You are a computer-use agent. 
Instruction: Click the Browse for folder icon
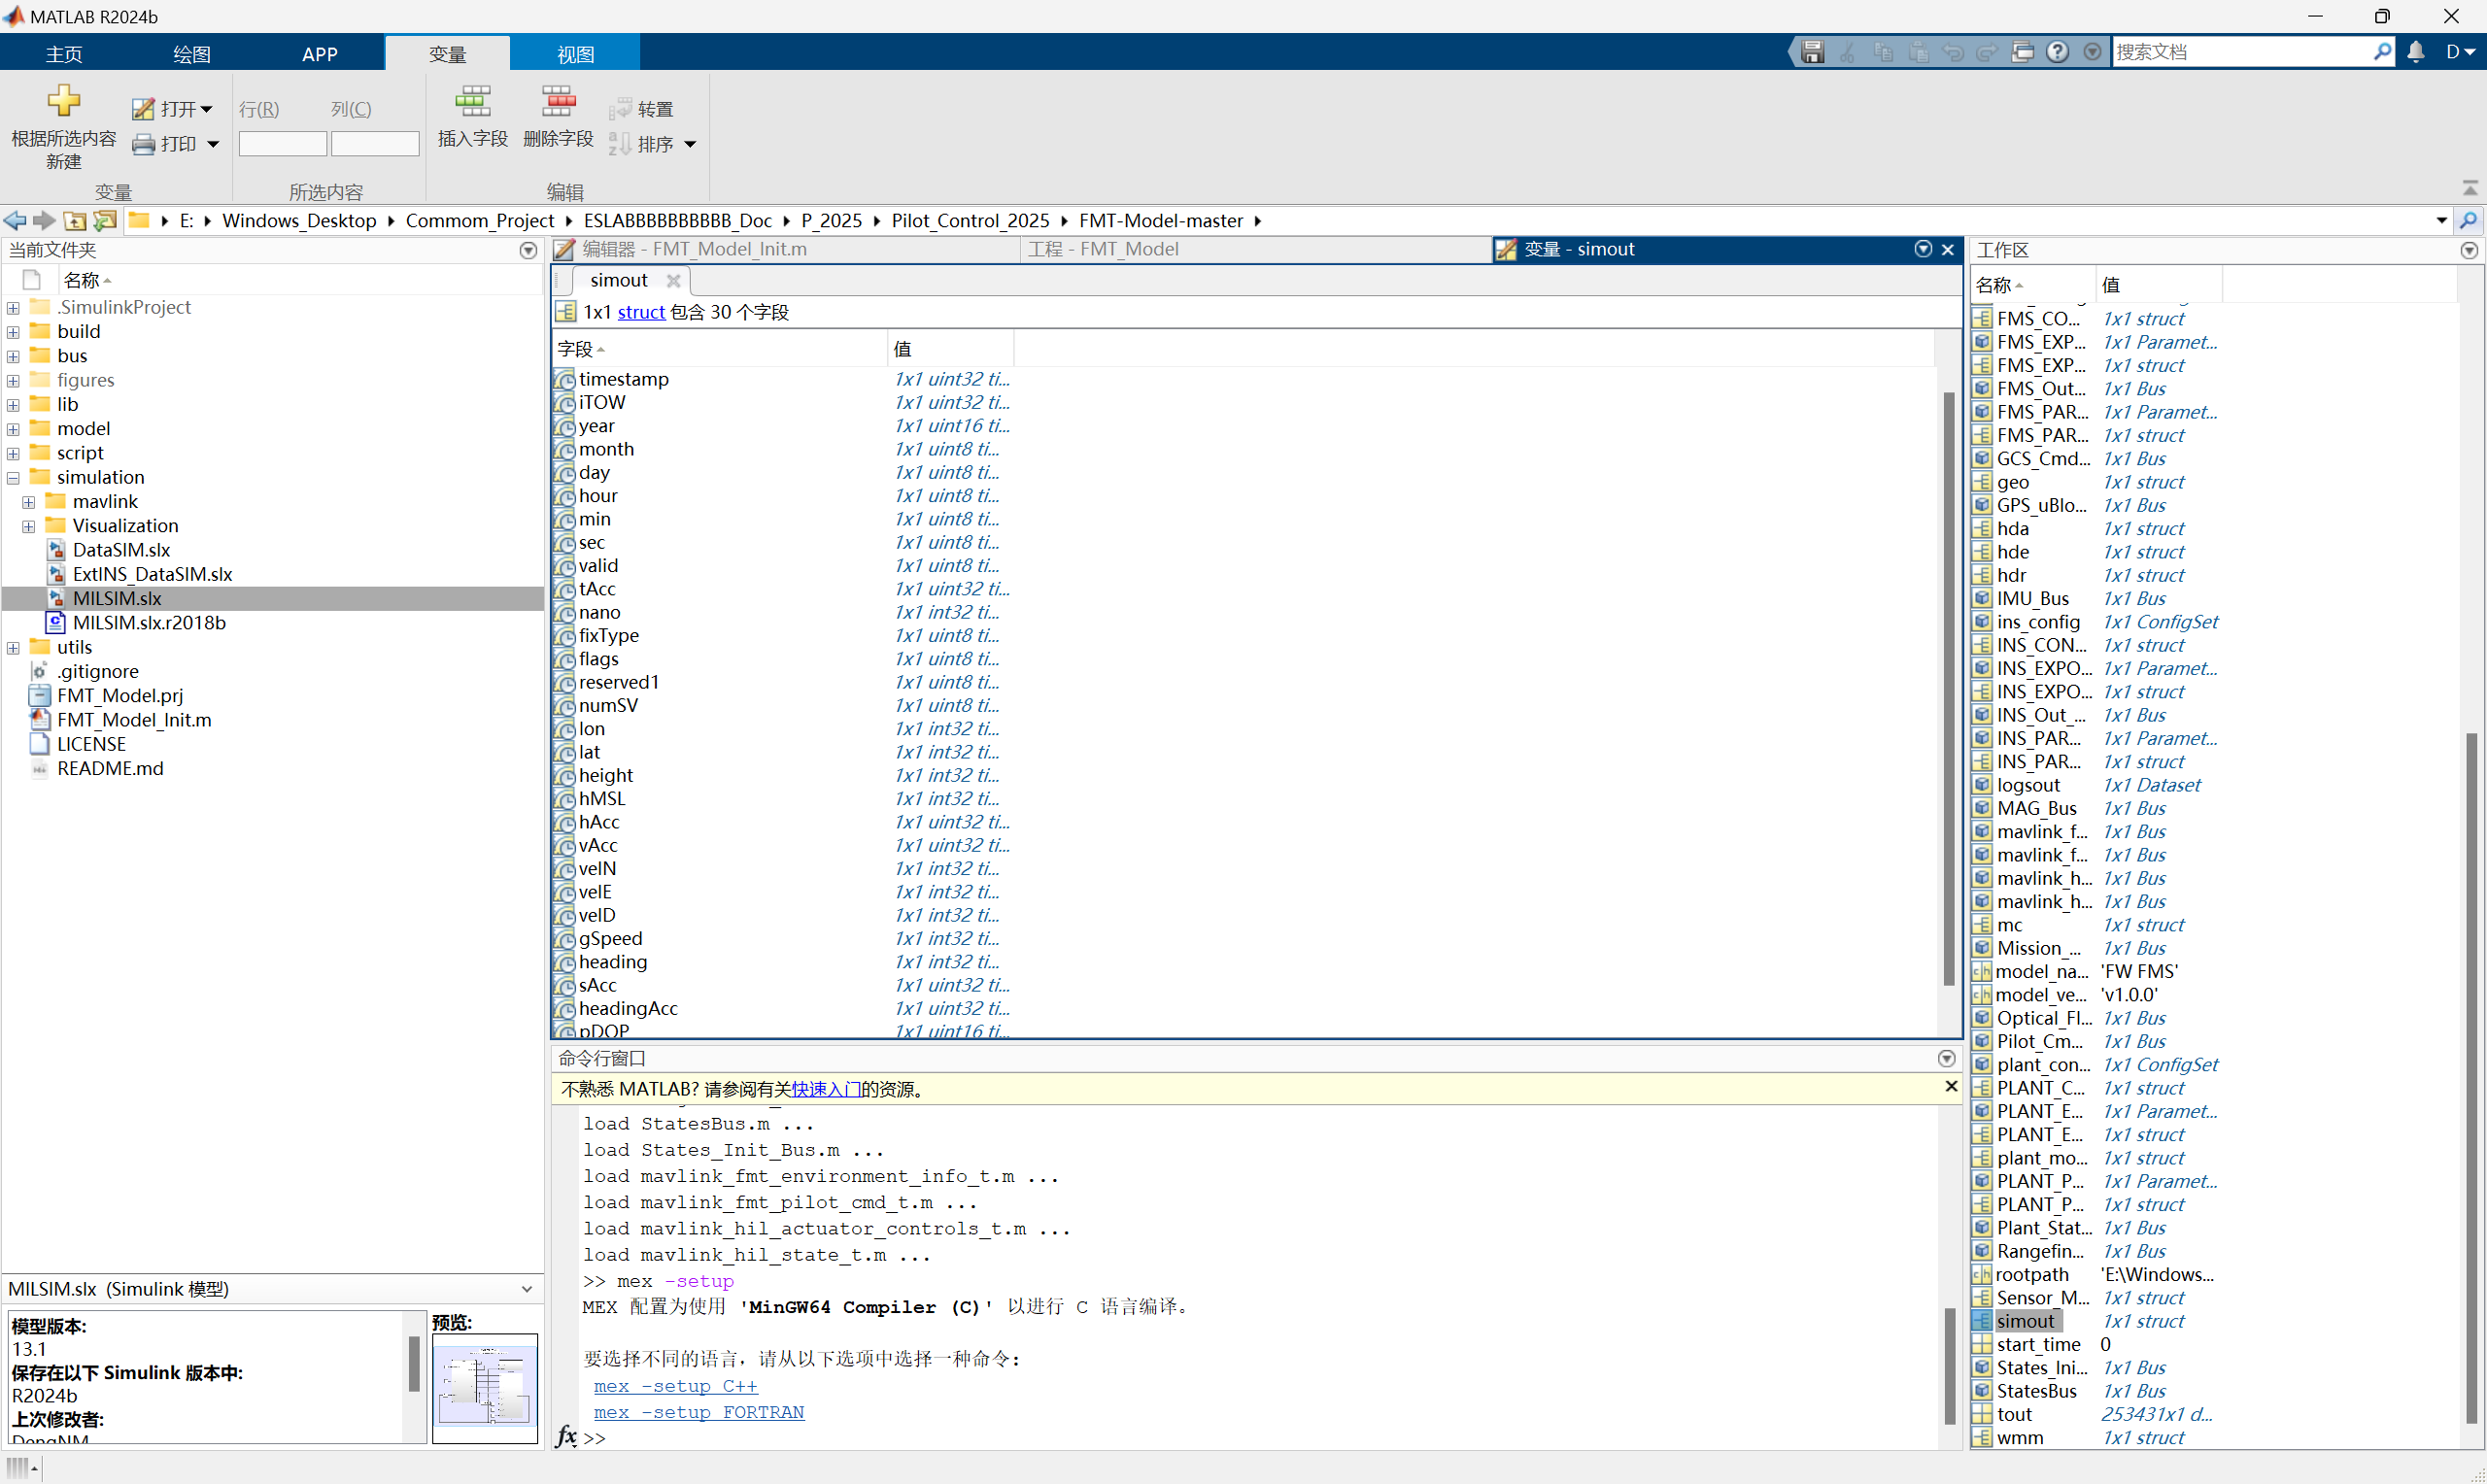tap(105, 220)
